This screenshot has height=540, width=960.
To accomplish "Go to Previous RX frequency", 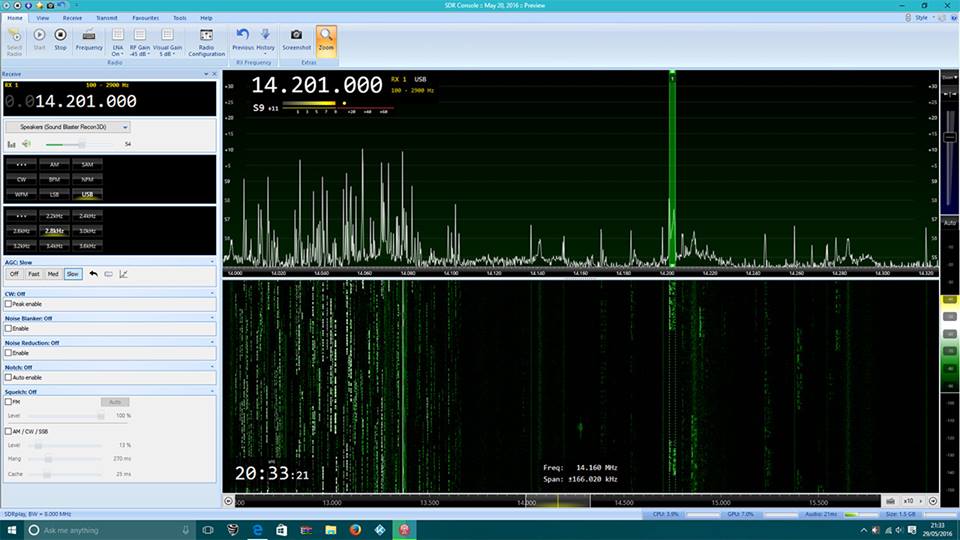I will tap(243, 39).
